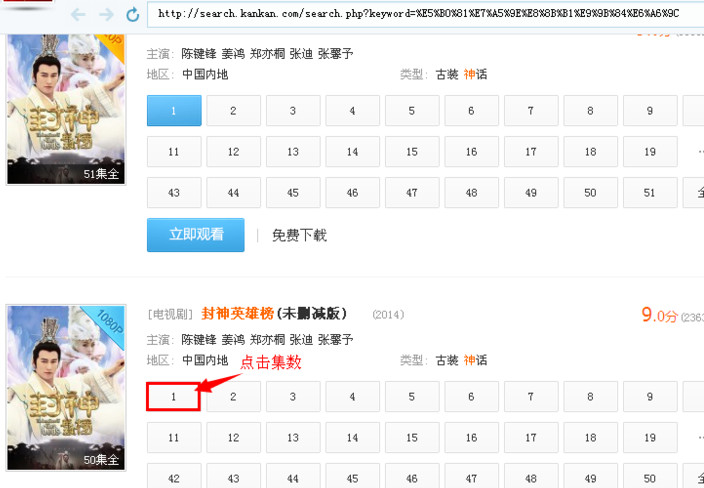
Task: Click the (2014) year label
Action: coord(388,315)
